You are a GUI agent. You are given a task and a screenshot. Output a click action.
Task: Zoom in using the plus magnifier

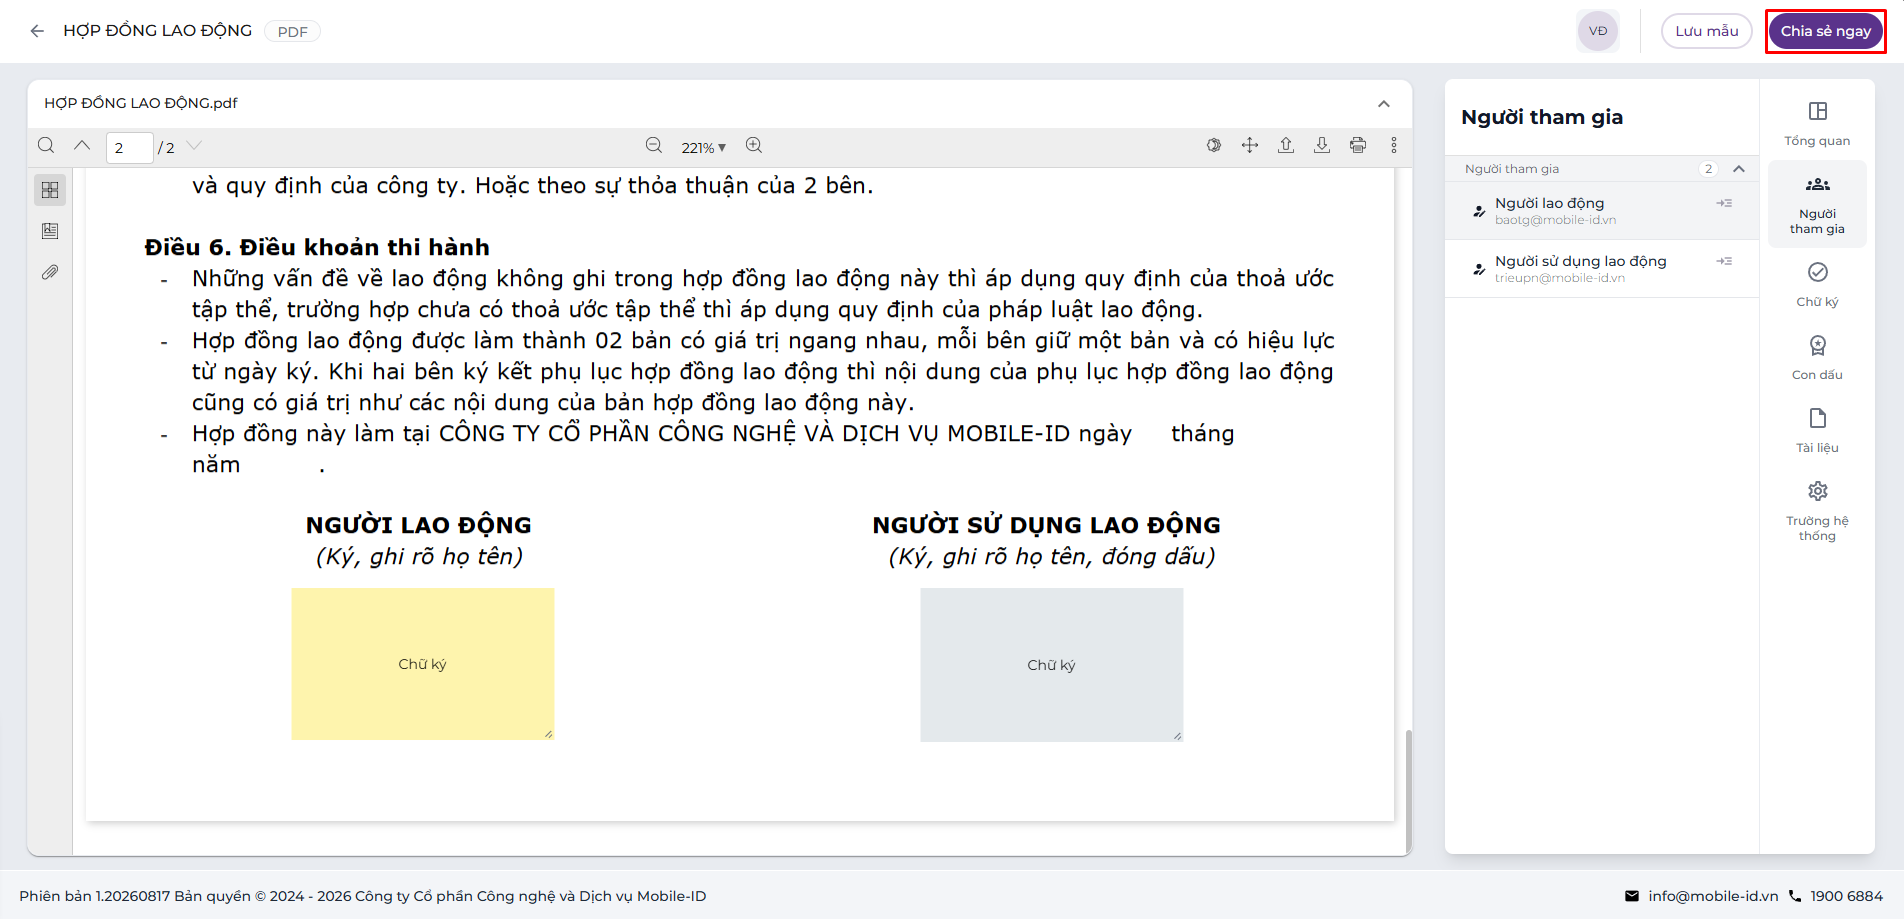754,146
